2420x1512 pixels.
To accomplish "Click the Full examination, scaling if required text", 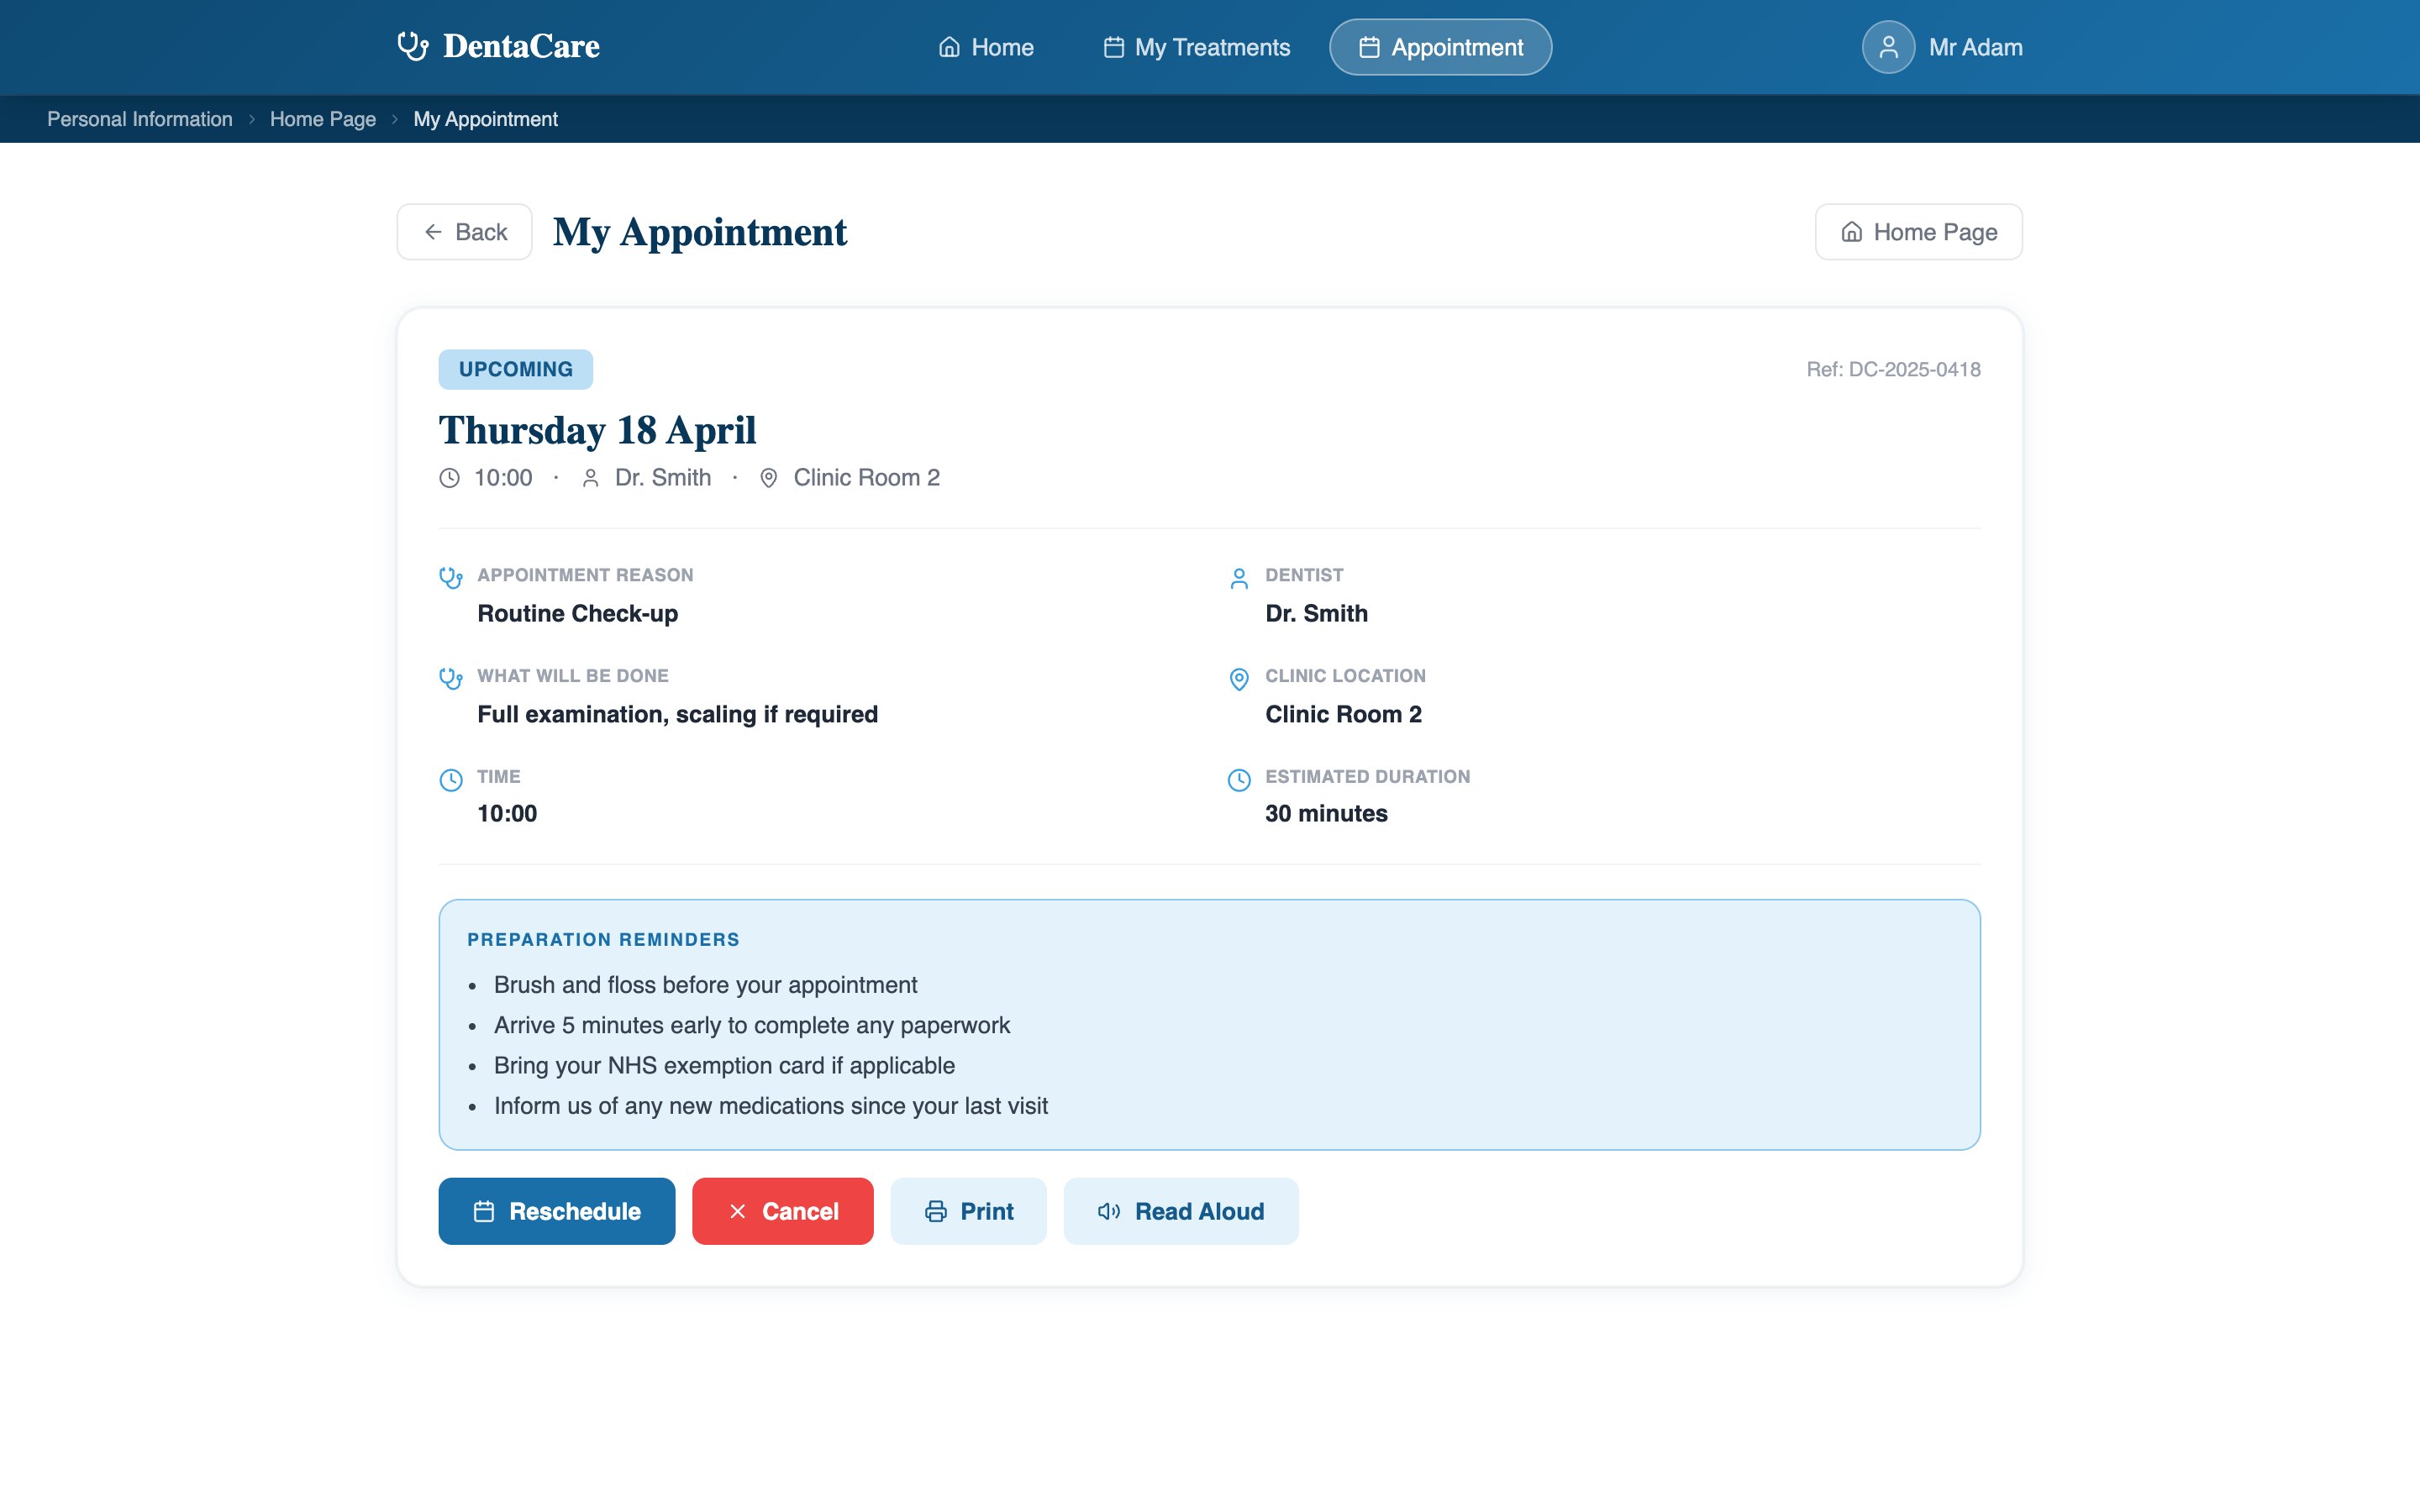I will click(678, 714).
